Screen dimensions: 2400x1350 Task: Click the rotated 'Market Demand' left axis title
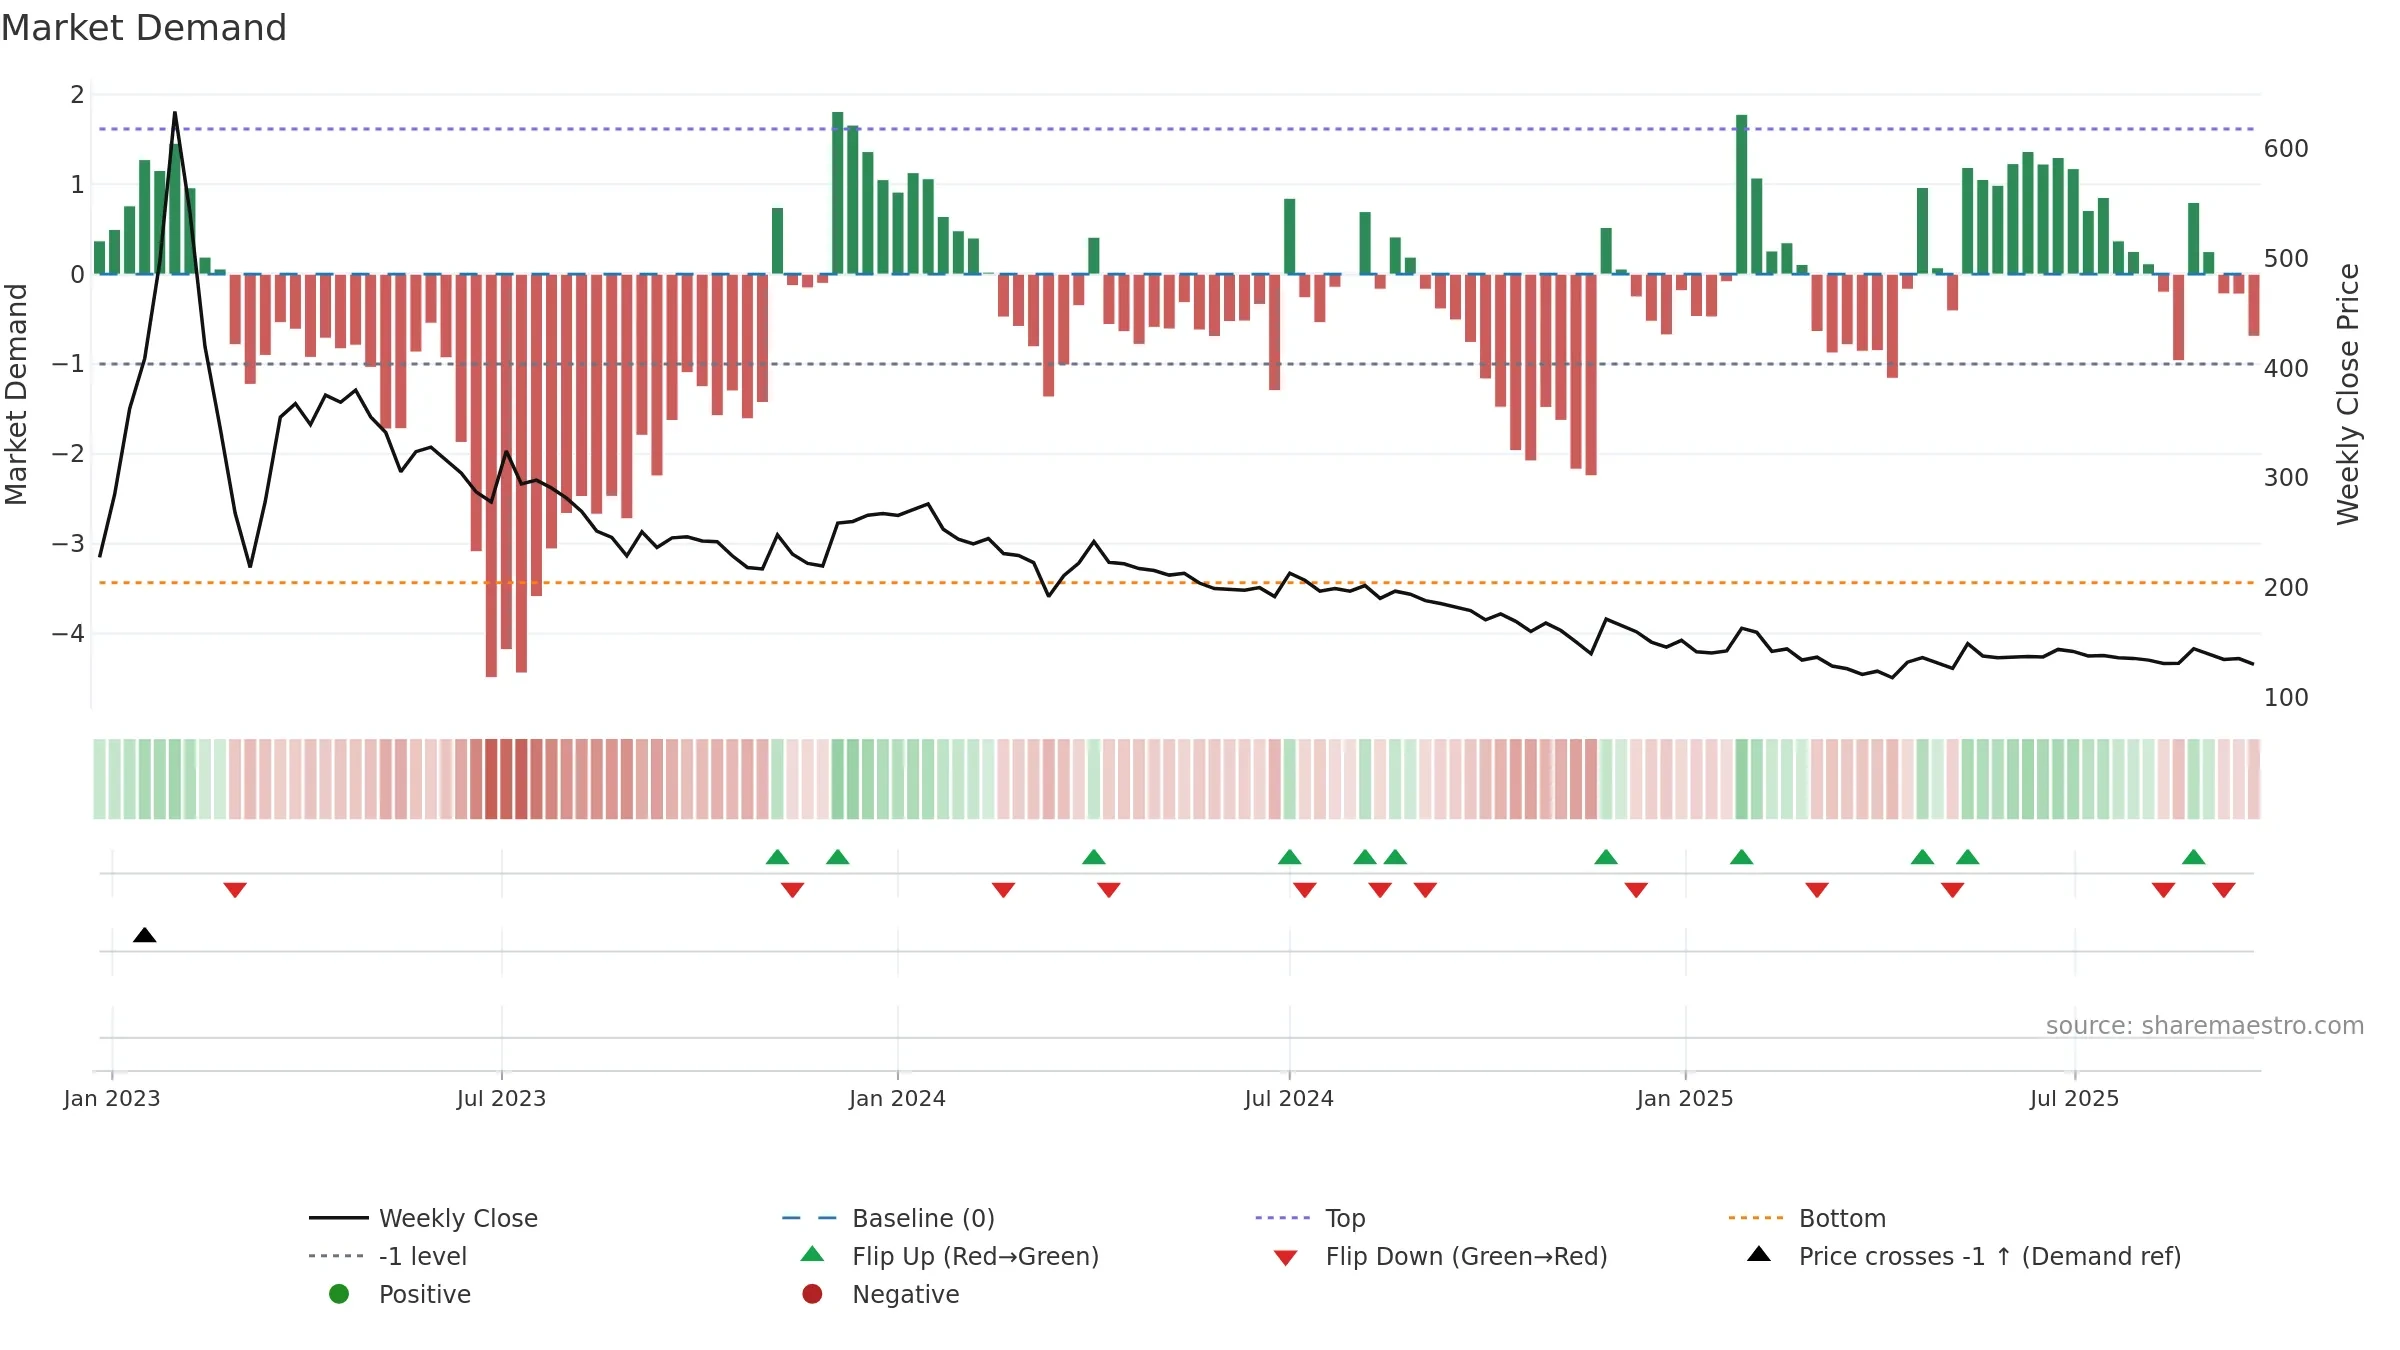16,394
